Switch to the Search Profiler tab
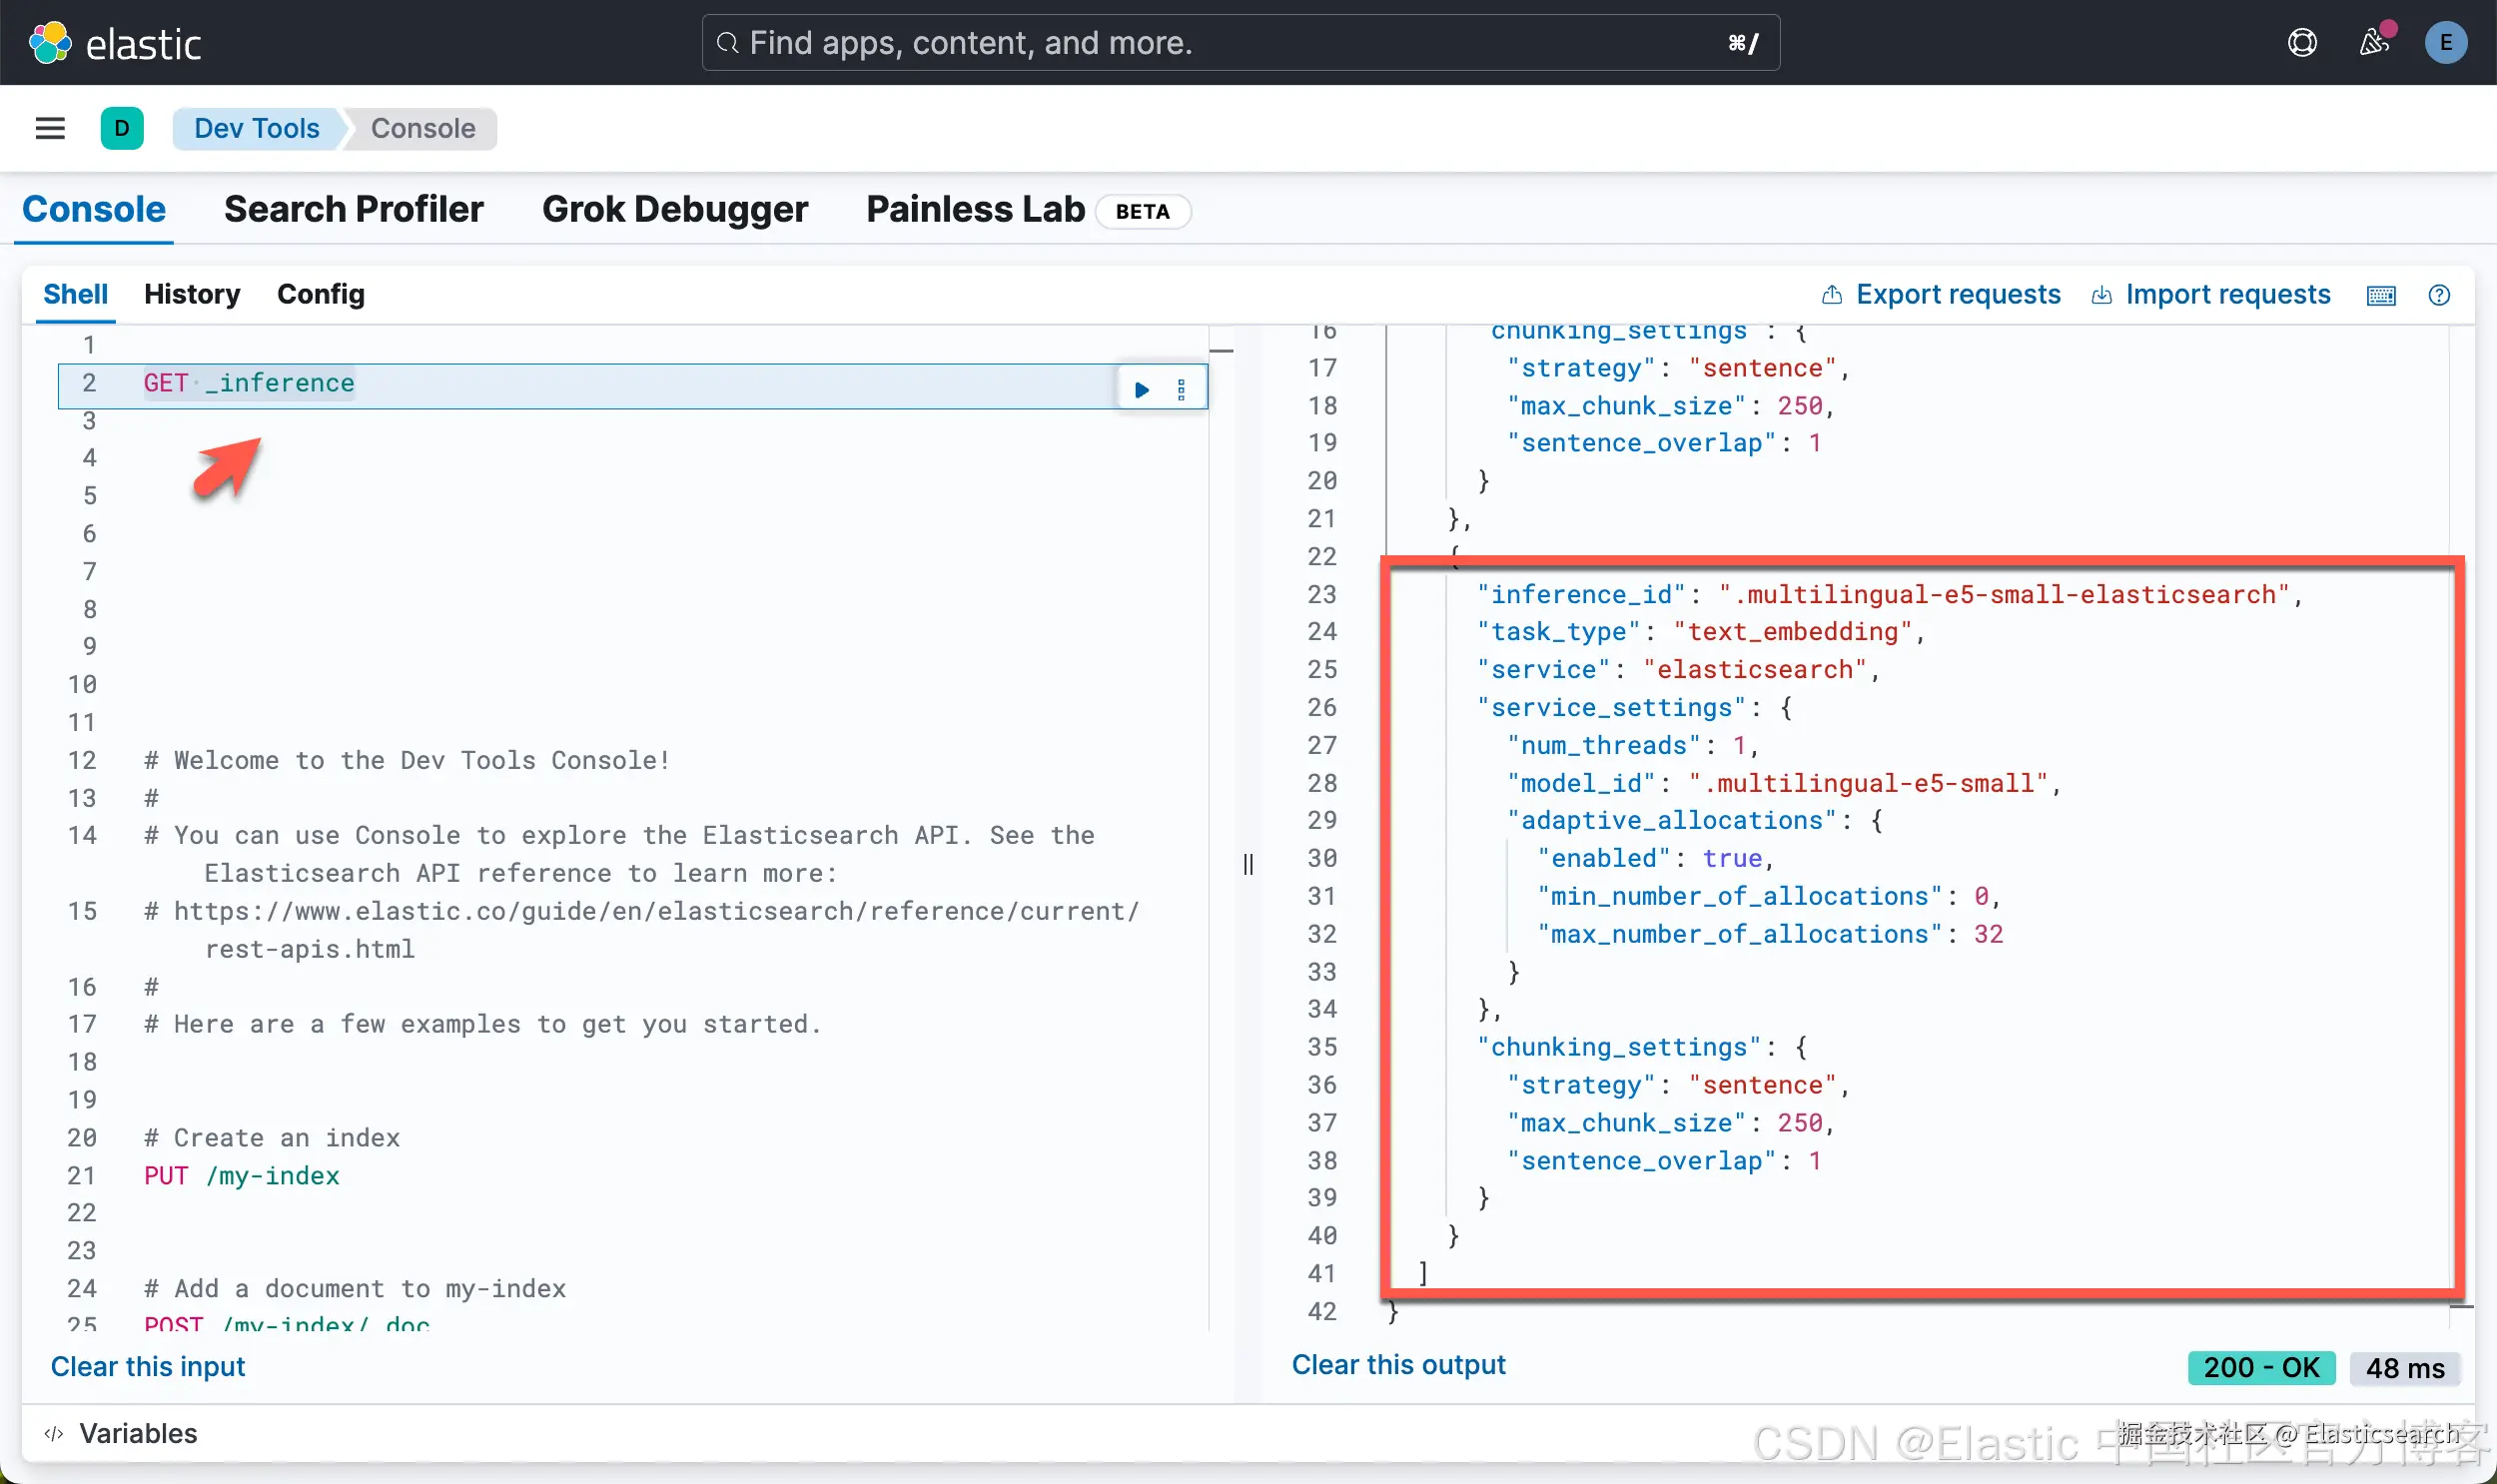The image size is (2497, 1484). click(x=353, y=209)
